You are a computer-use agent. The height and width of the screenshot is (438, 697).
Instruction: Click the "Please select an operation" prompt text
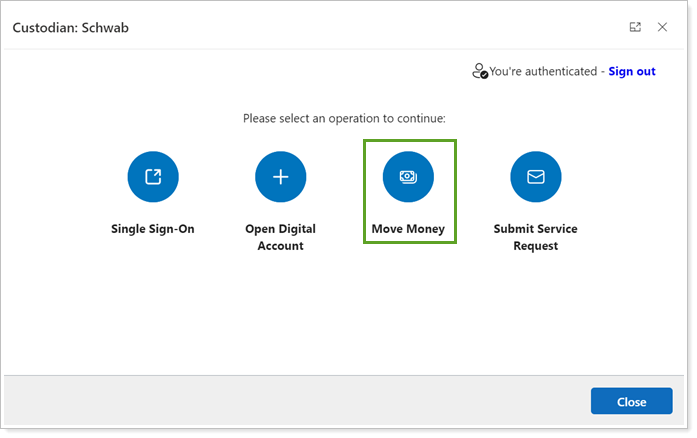tap(344, 118)
